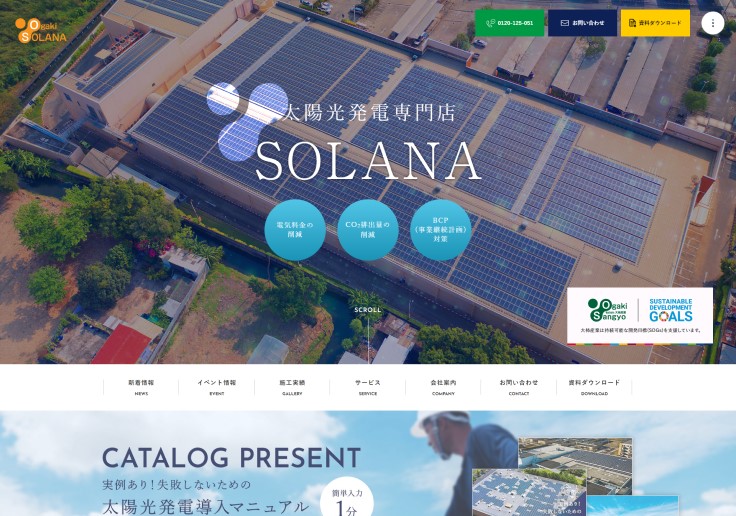
Task: Click the CATALOG PRESENT banner heading
Action: point(231,458)
